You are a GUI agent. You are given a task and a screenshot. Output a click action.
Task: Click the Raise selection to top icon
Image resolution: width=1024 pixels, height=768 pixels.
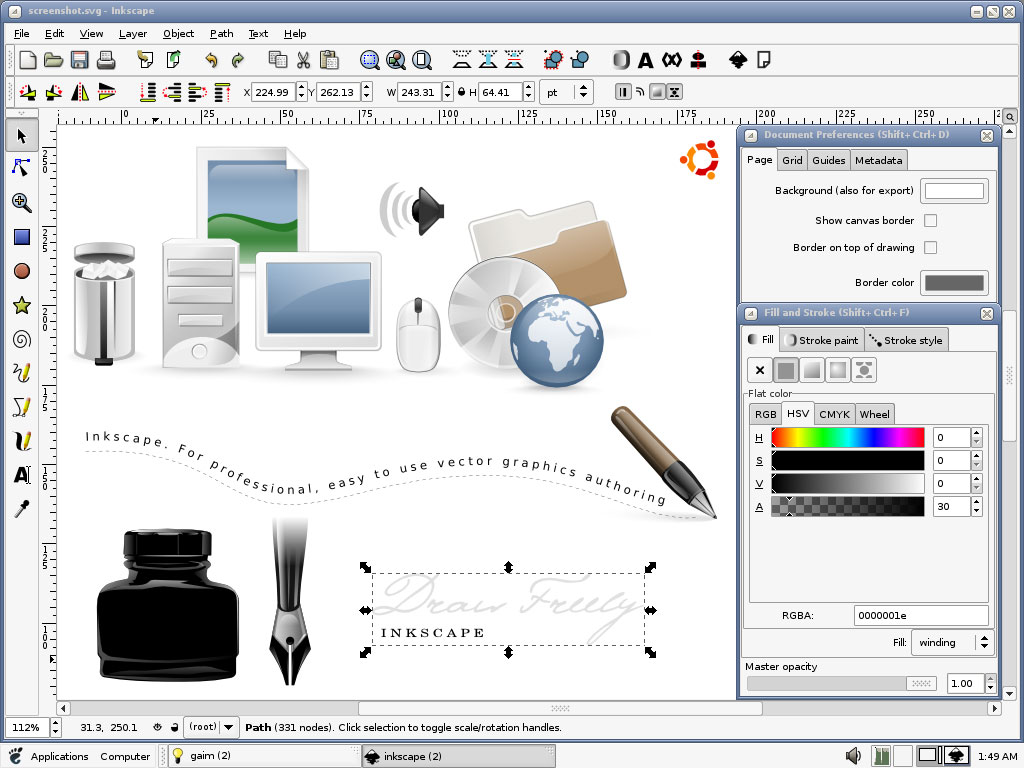coord(222,92)
